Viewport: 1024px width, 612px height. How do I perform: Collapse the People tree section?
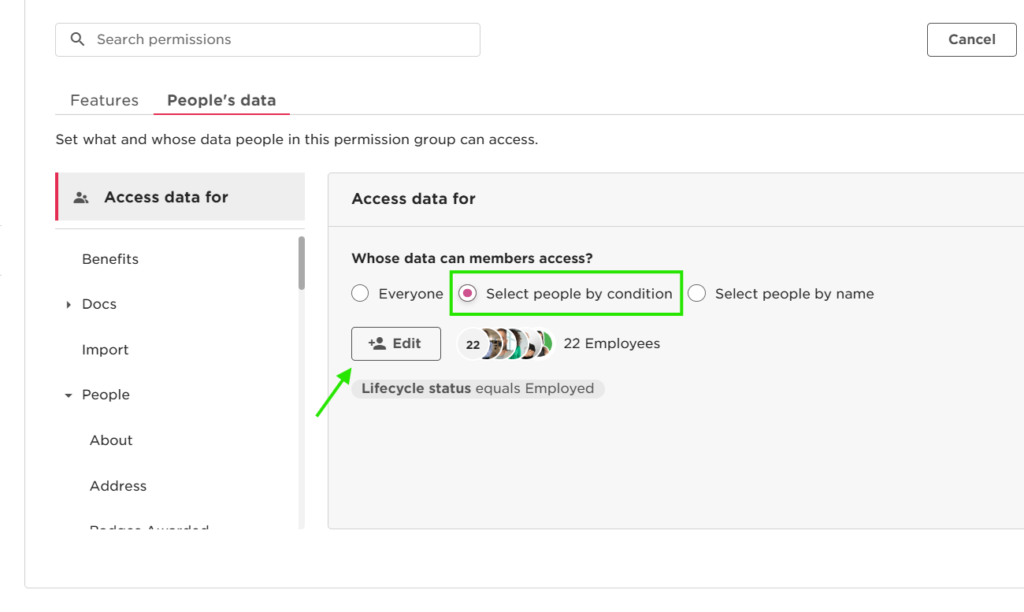[x=69, y=395]
